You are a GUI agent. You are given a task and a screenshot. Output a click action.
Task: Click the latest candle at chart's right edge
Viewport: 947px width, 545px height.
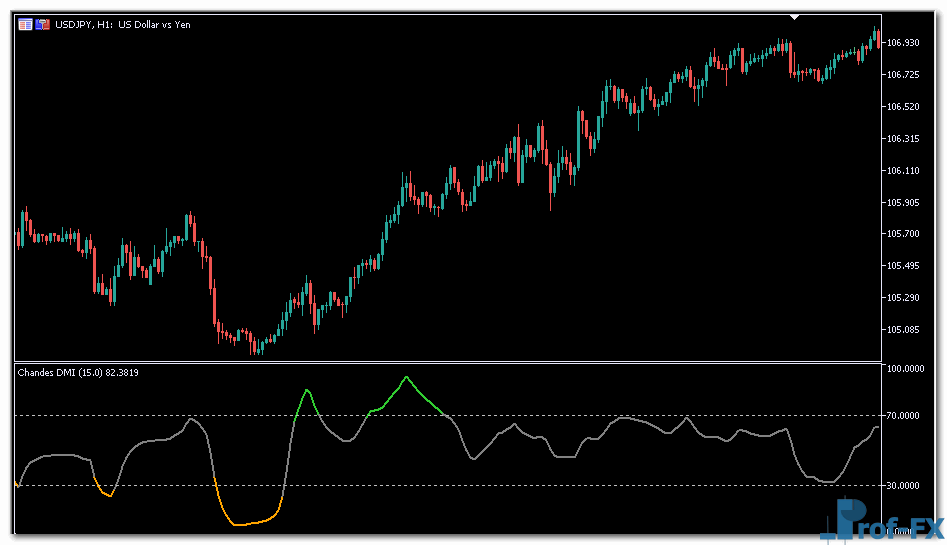point(876,37)
